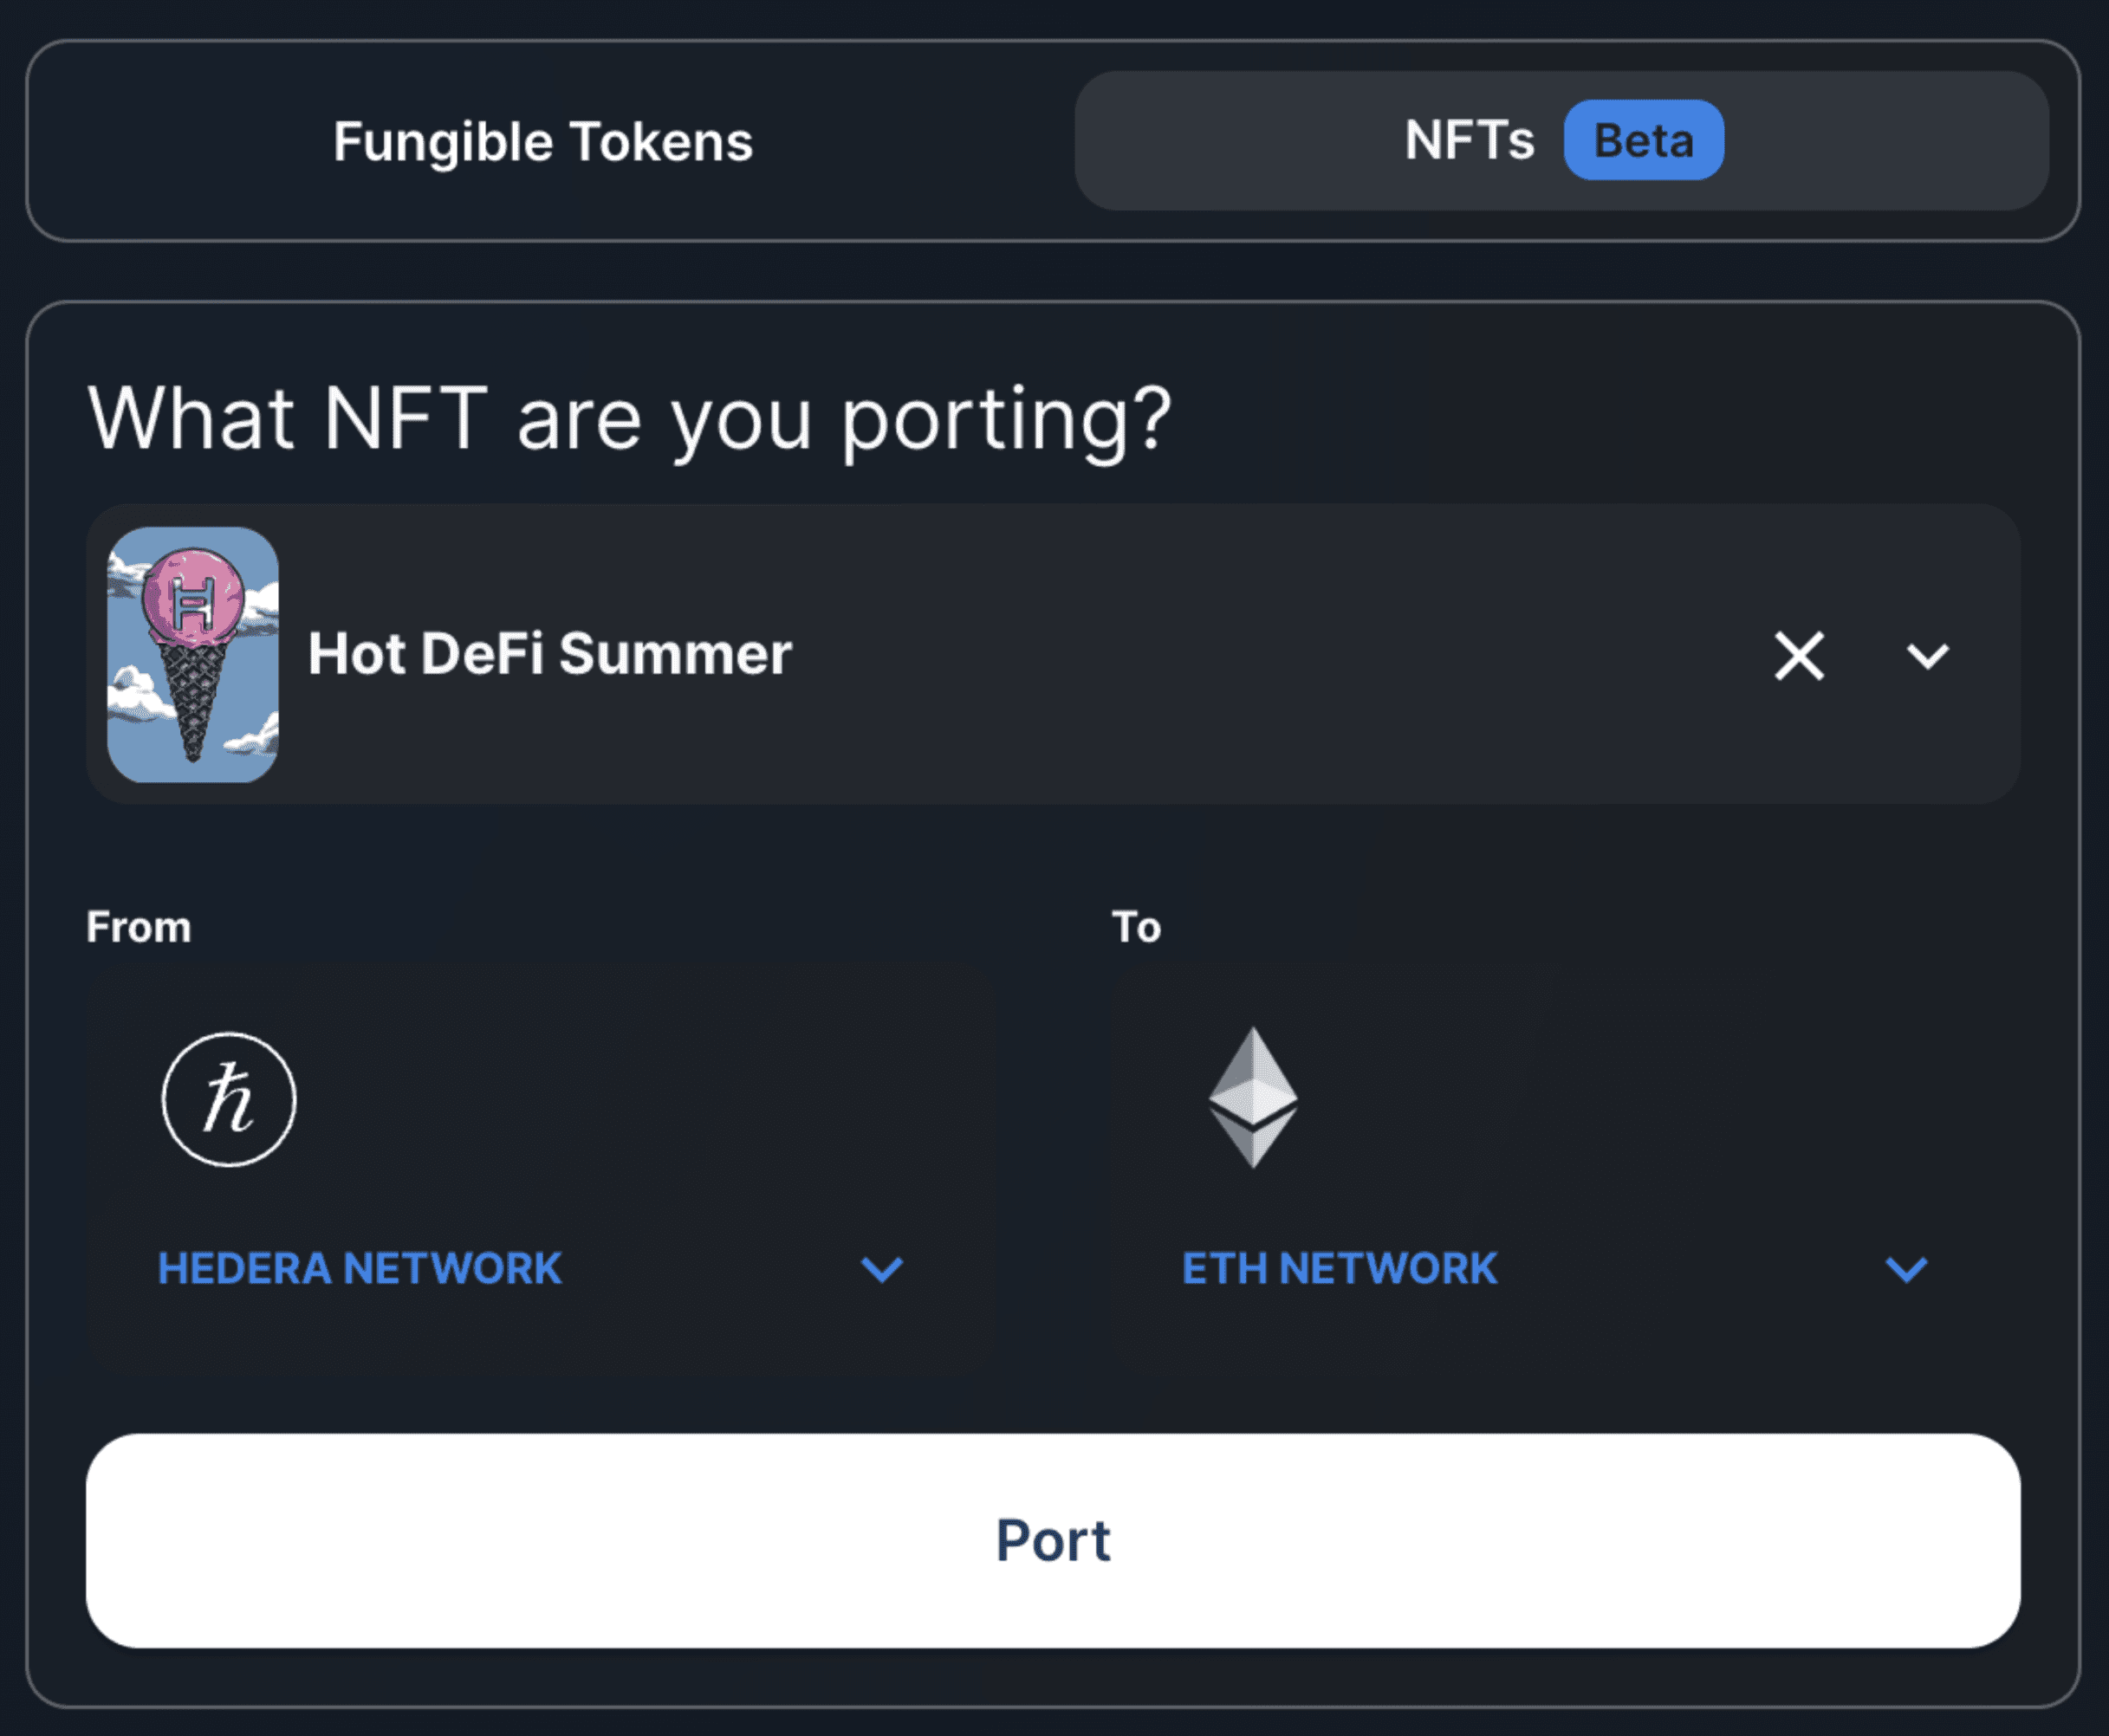The width and height of the screenshot is (2109, 1736).
Task: Click the To label above Ethereum
Action: coord(1136,927)
